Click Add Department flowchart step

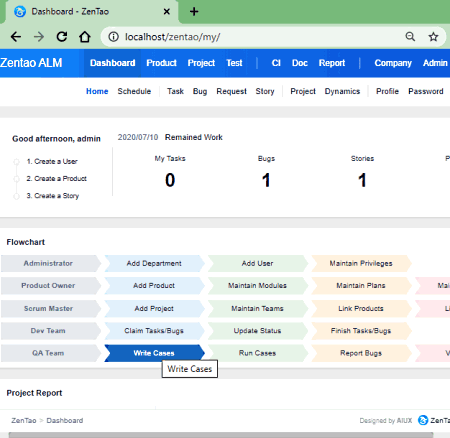tap(154, 263)
